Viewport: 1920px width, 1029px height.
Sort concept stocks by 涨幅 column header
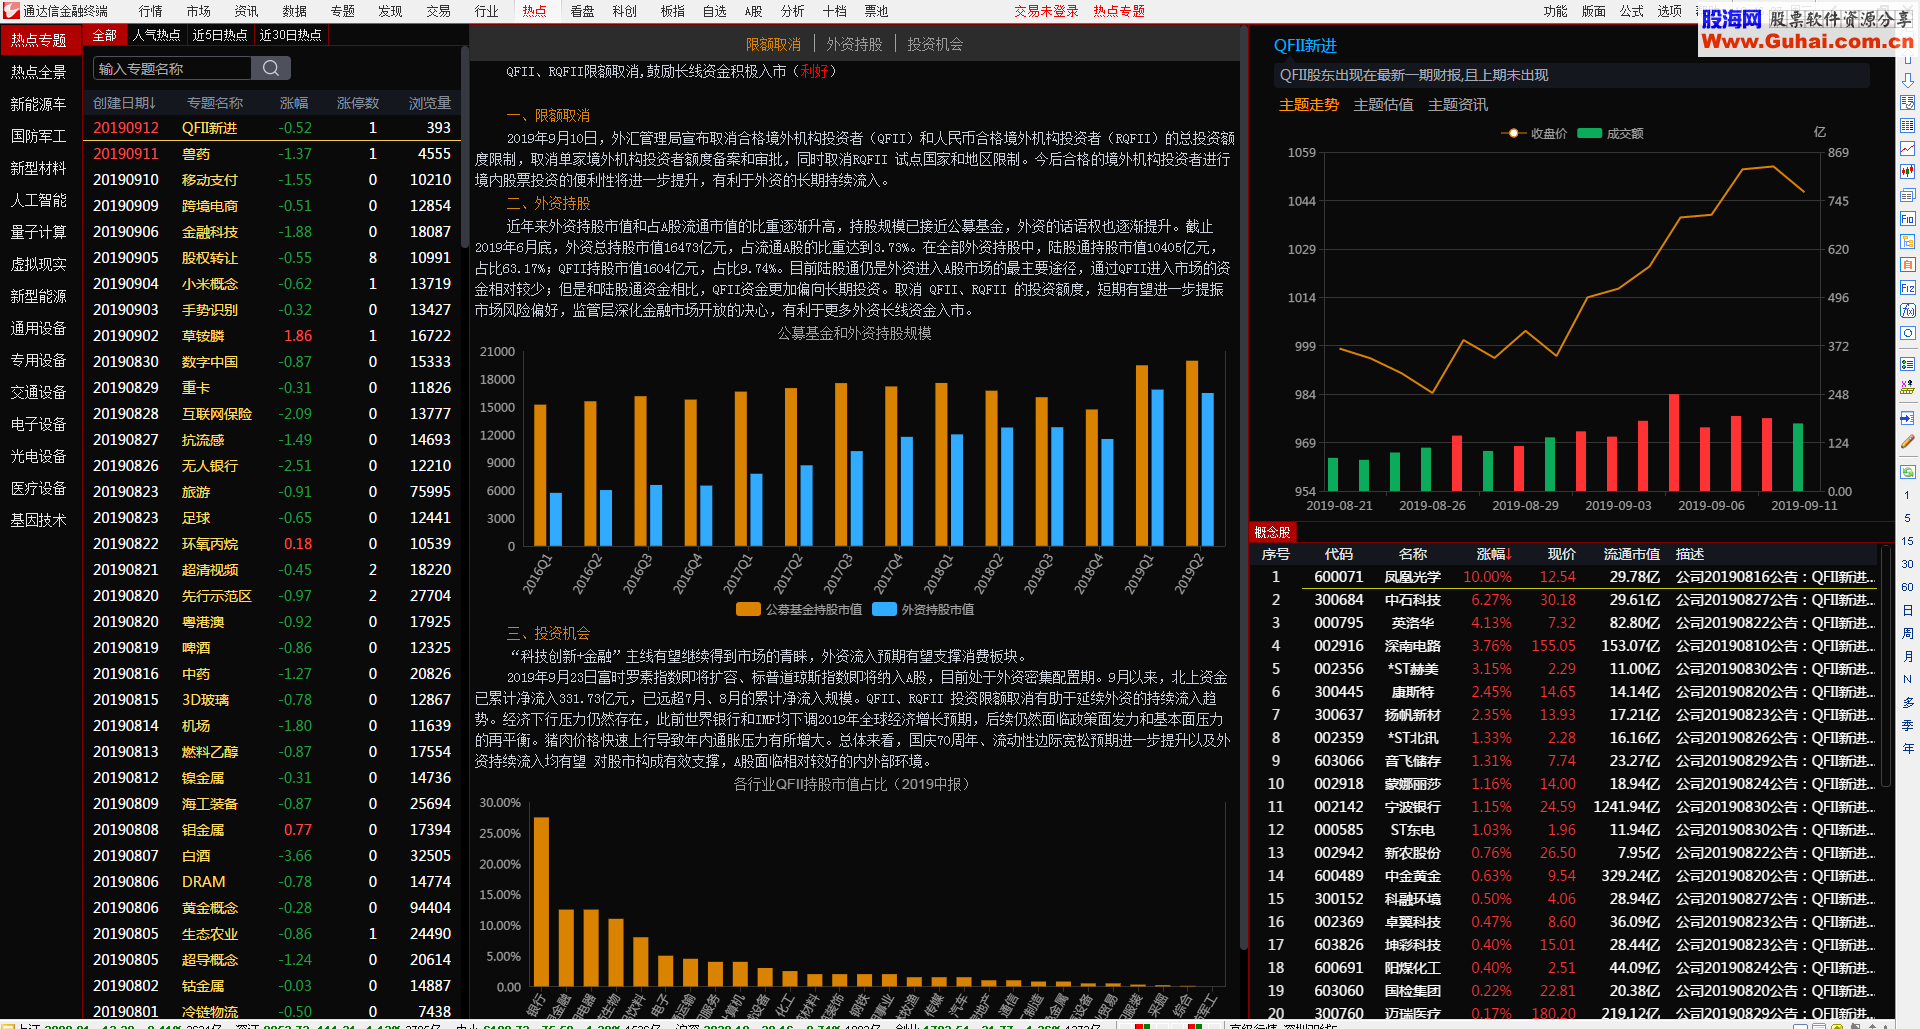(x=1493, y=554)
